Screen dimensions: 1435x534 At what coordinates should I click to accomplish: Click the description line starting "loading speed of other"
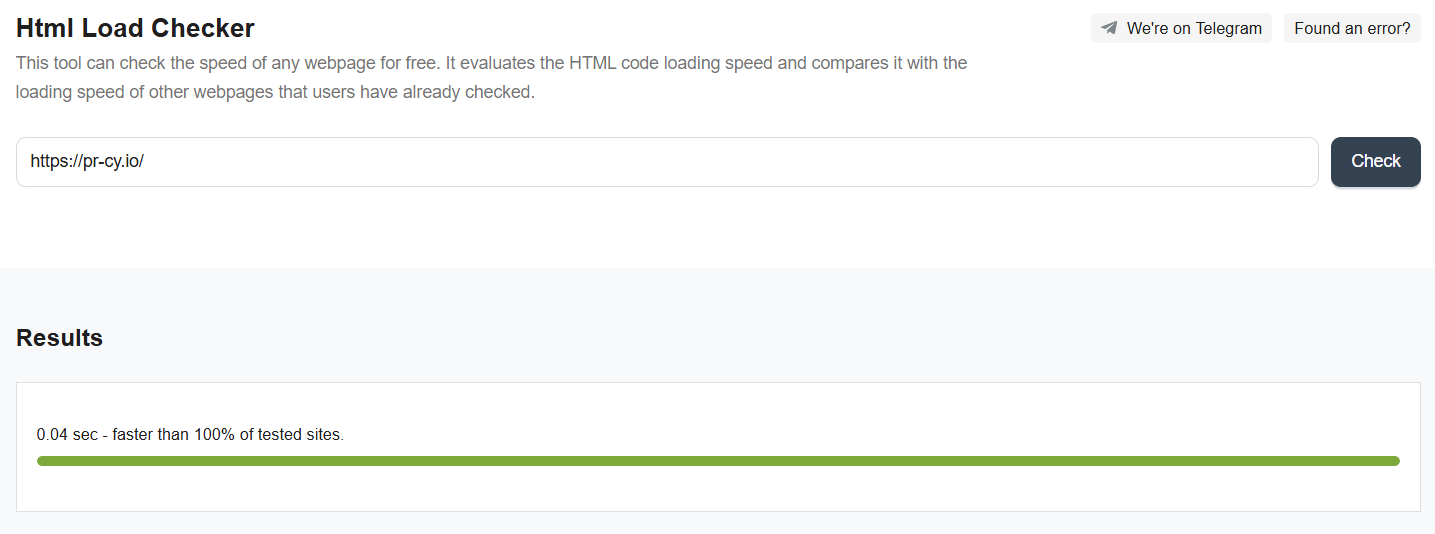click(x=275, y=93)
